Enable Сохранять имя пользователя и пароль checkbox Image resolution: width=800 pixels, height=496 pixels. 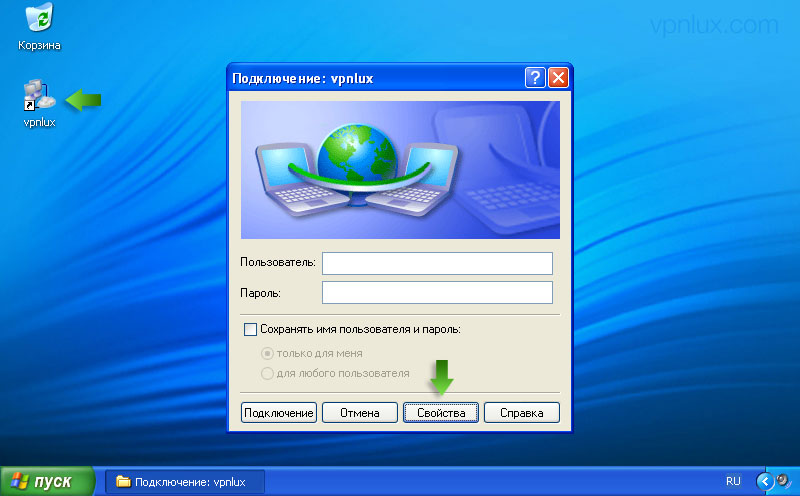pos(251,329)
